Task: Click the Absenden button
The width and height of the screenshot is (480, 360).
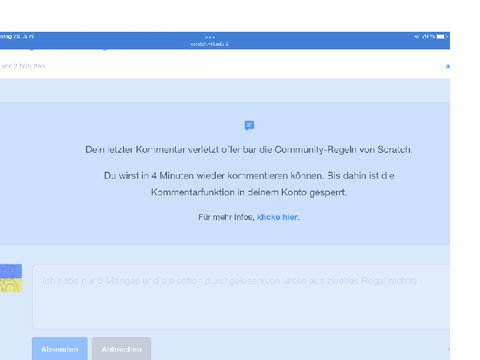Action: point(60,349)
